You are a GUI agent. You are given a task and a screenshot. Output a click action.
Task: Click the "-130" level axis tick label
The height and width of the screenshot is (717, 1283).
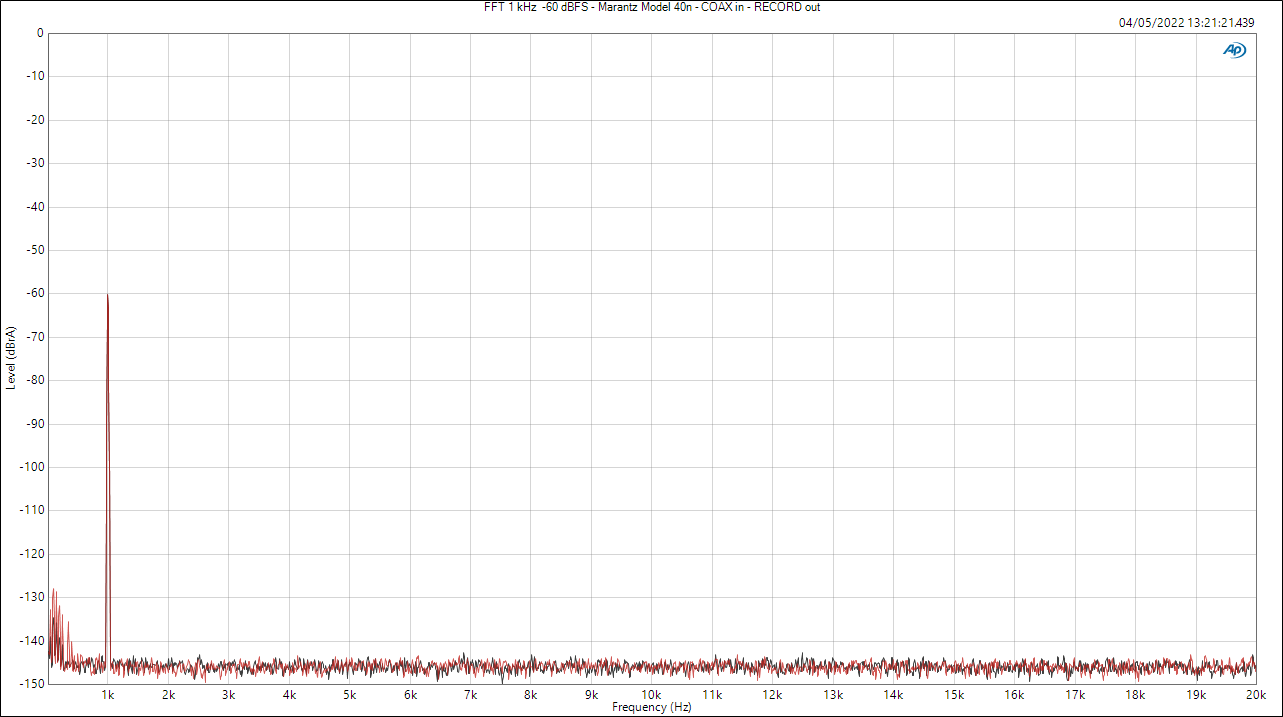click(30, 597)
